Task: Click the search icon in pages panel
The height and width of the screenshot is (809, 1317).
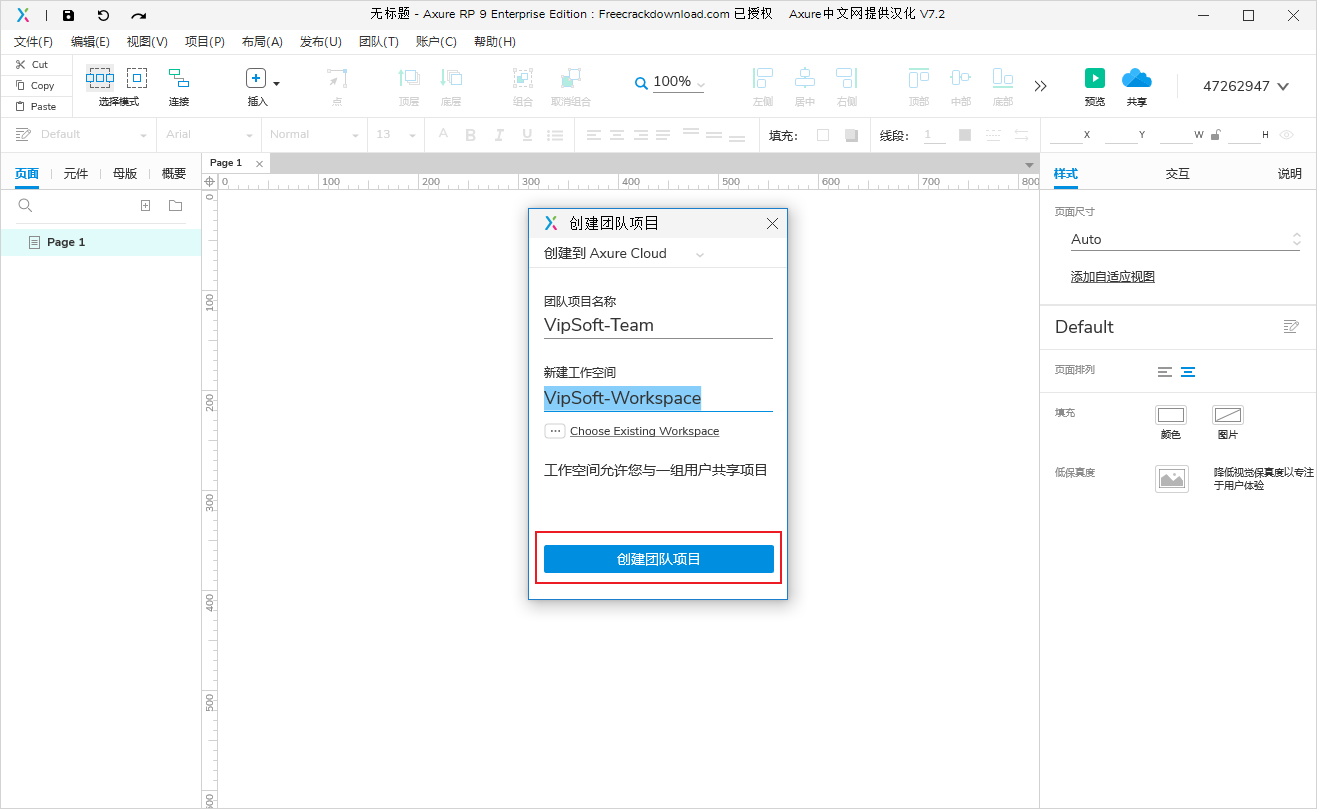Action: 26,205
